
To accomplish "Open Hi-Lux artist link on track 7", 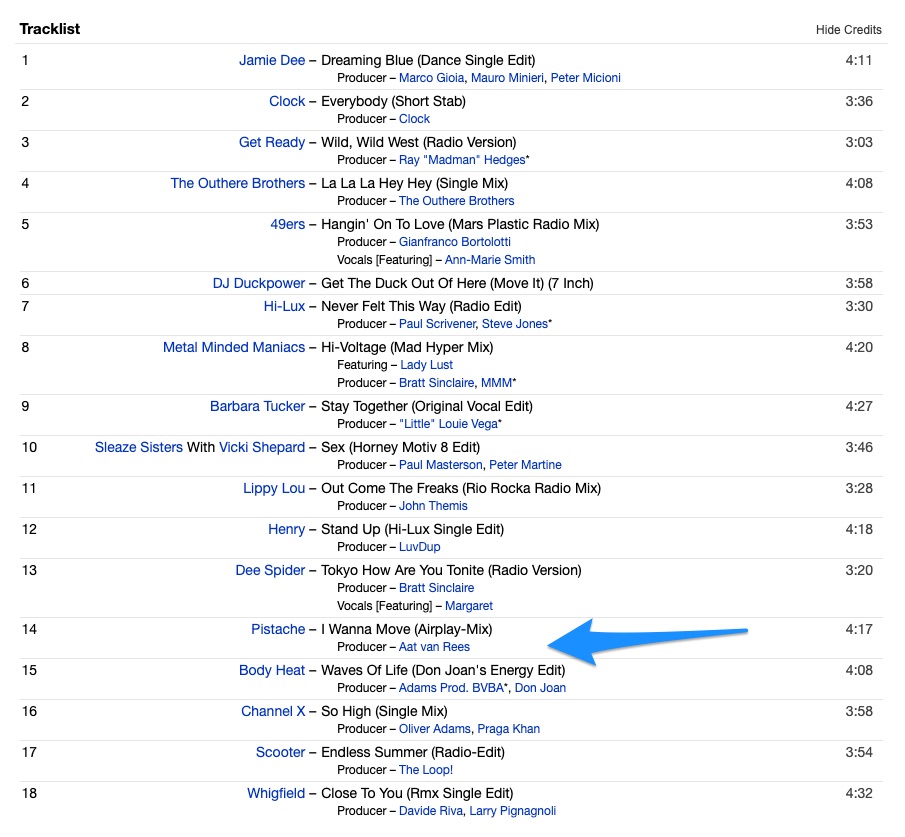I will (x=284, y=306).
